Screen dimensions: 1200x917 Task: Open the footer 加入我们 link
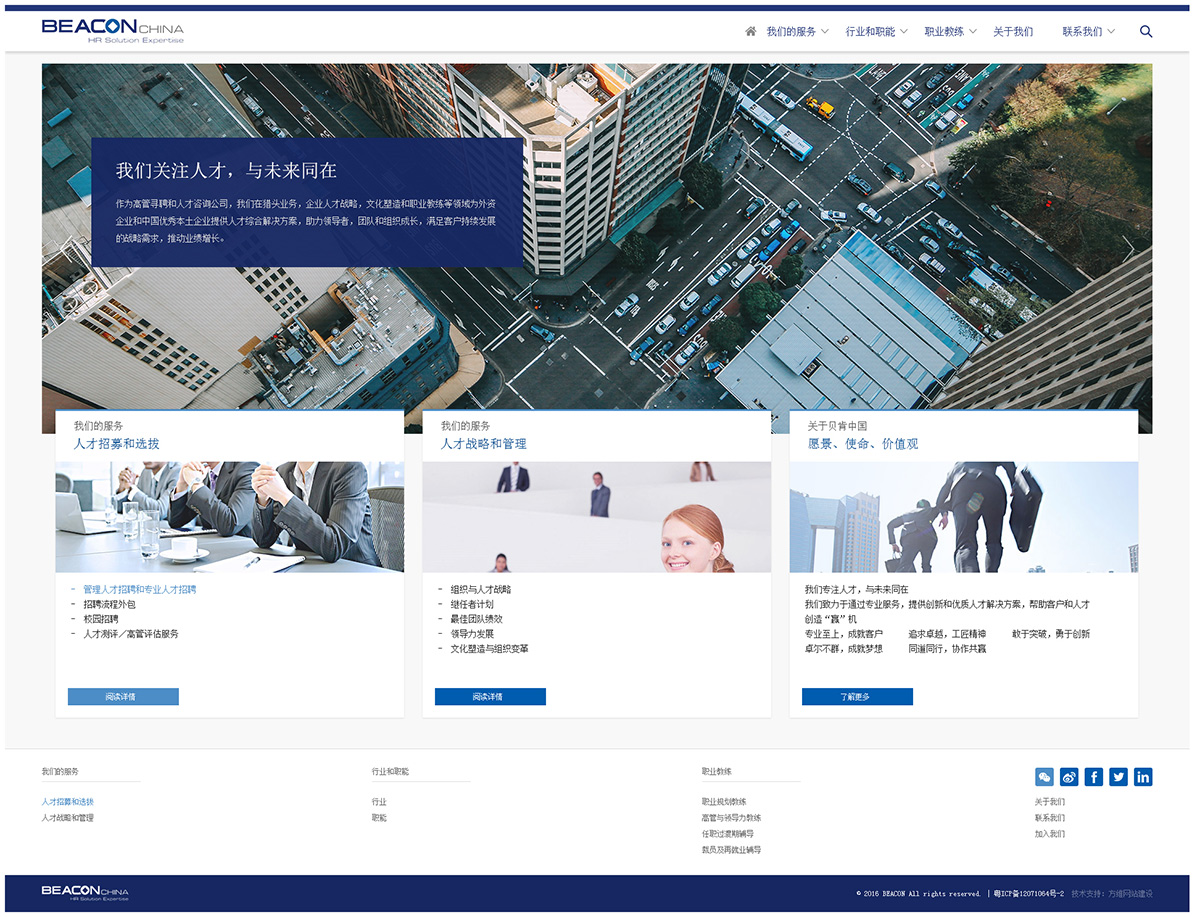(x=1049, y=834)
